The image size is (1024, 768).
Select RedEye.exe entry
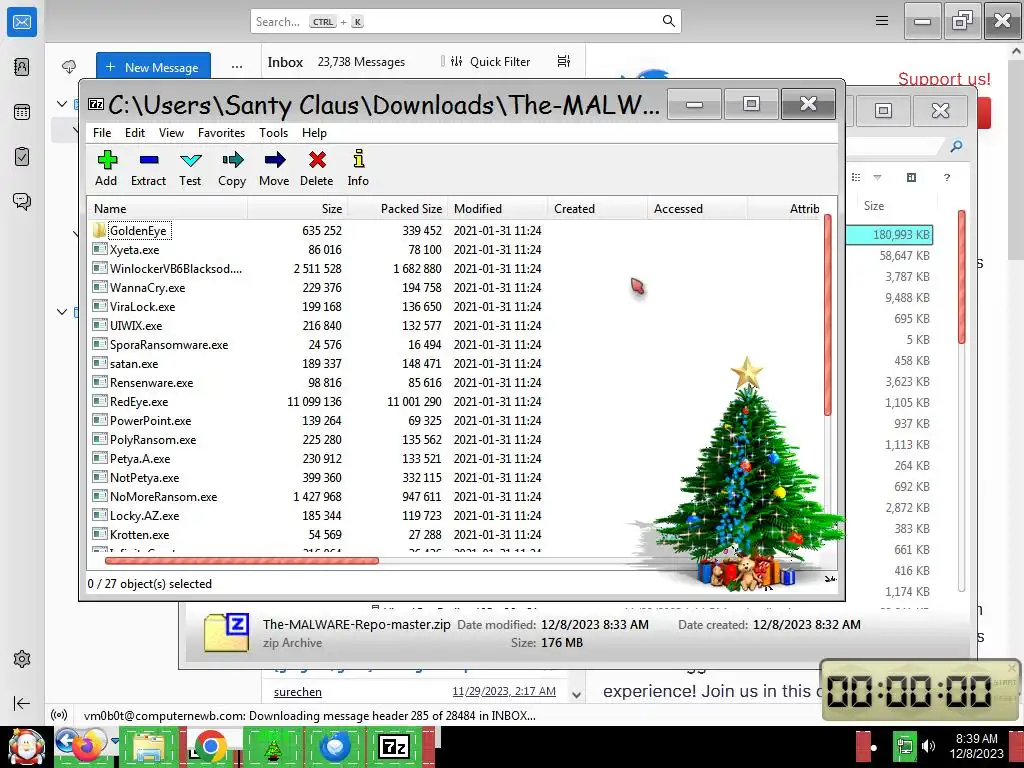(139, 401)
